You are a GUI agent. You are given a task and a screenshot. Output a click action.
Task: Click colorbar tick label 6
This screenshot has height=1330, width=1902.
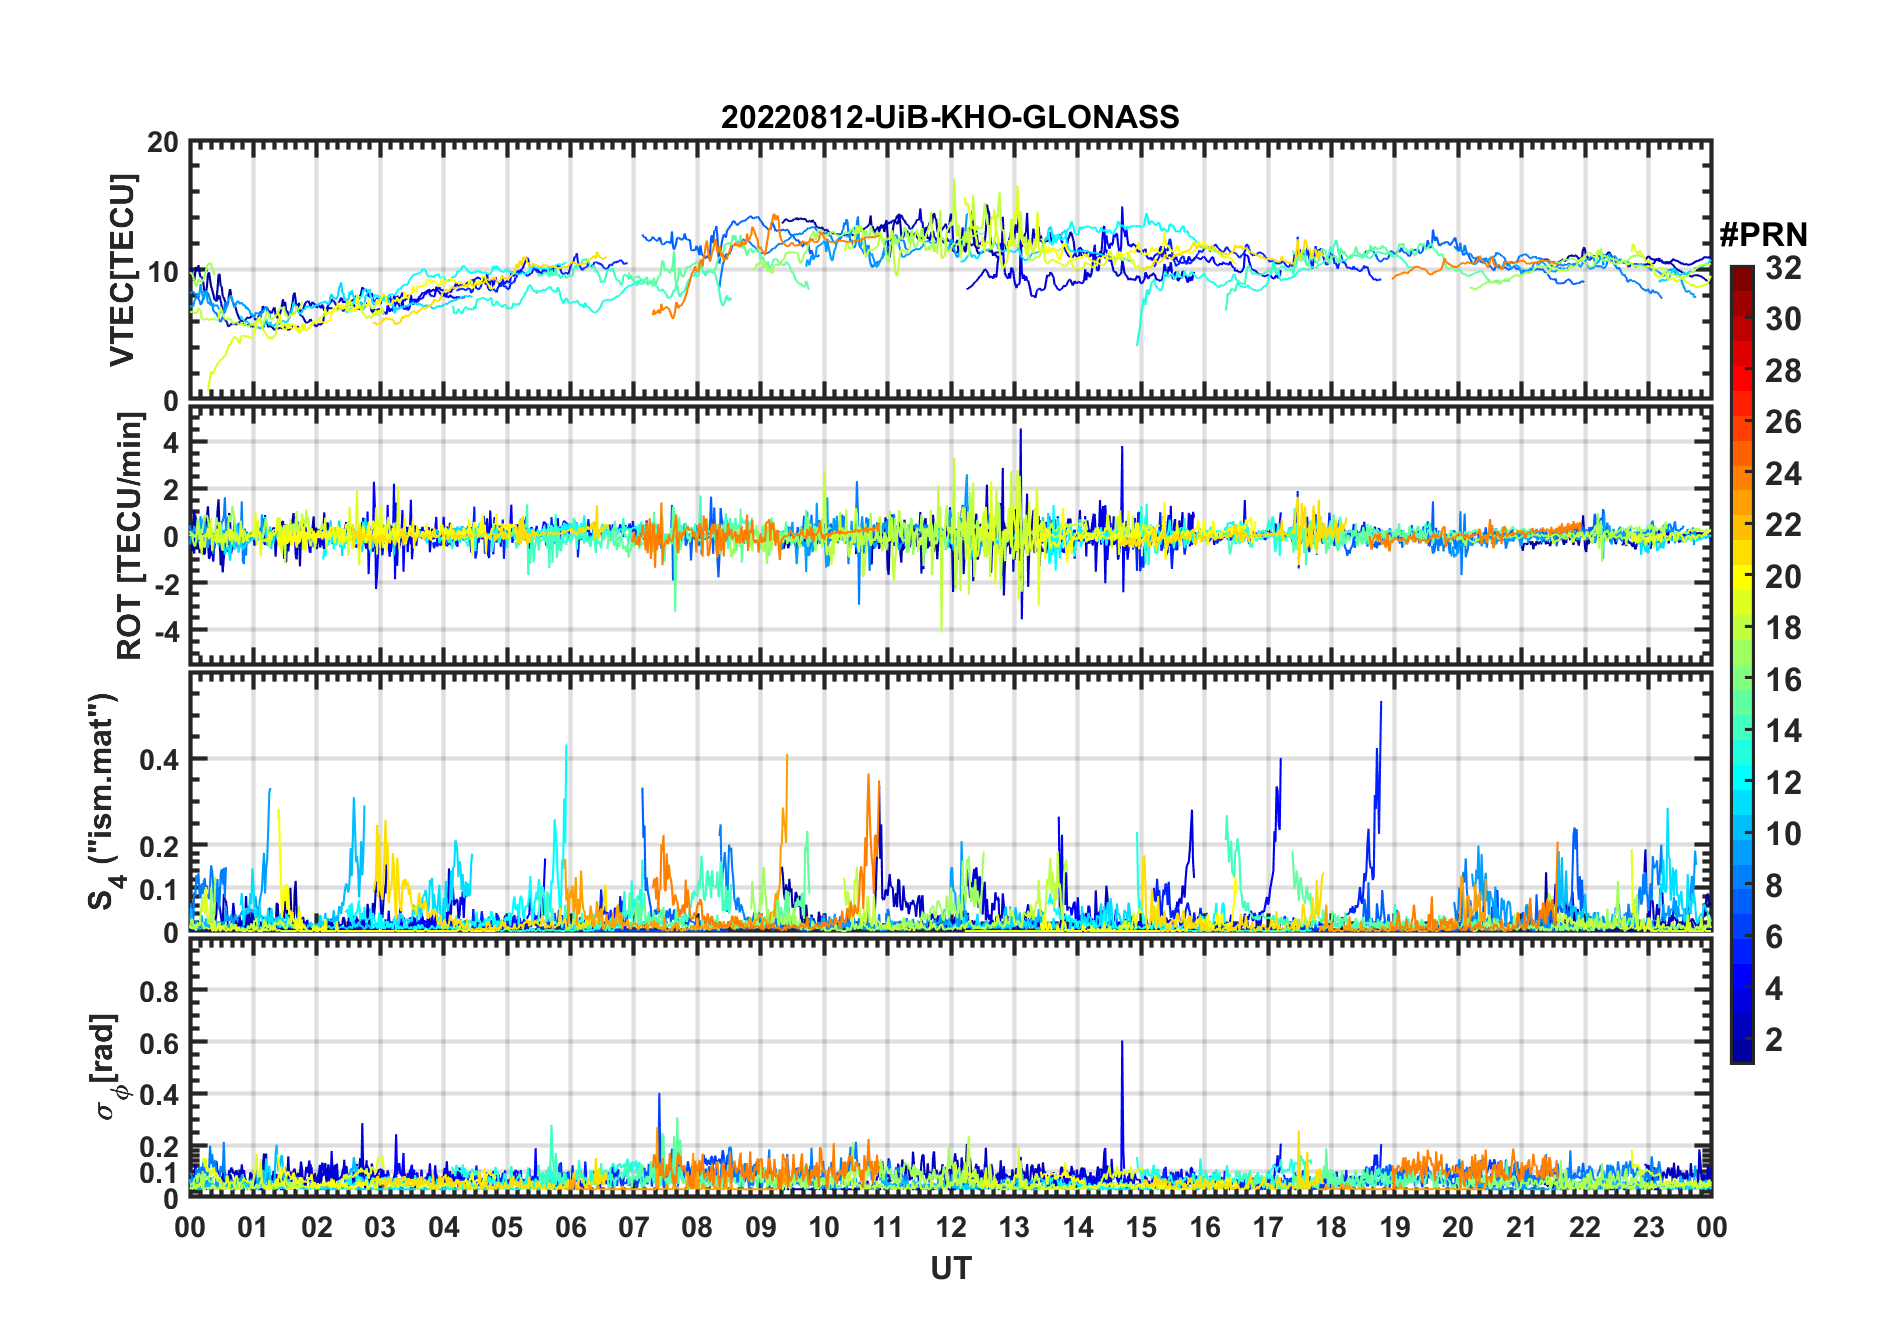coord(1774,937)
